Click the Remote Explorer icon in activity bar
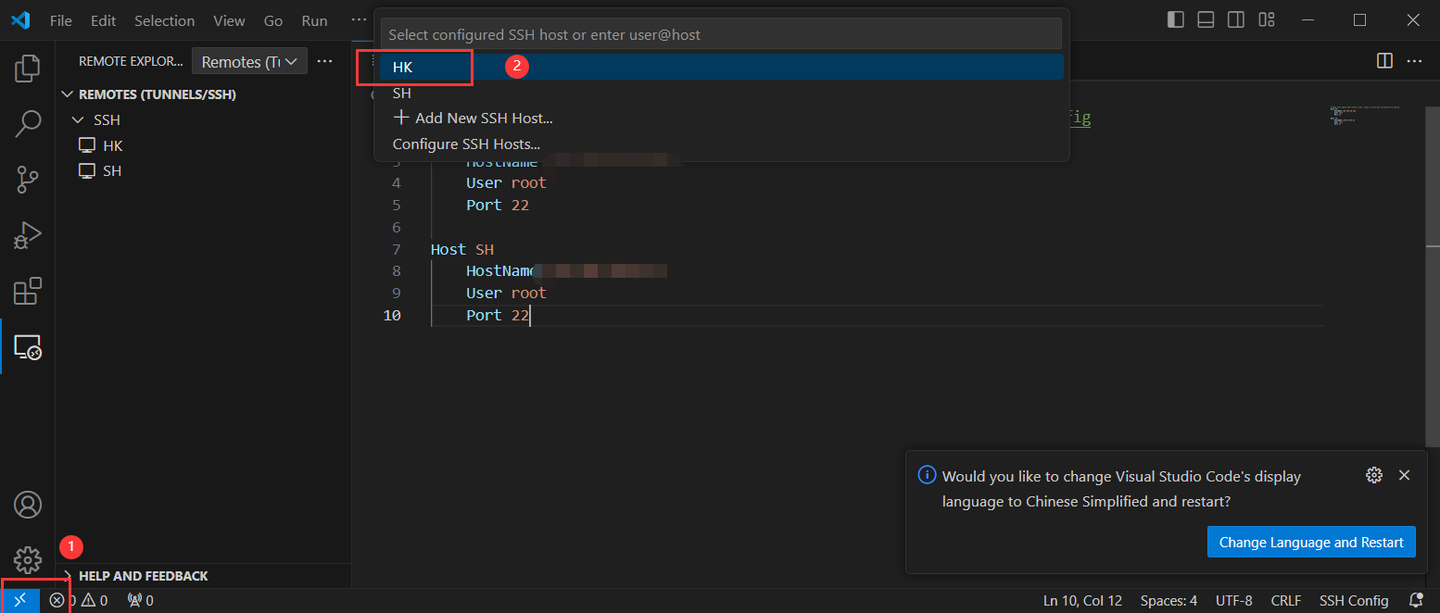Screen dimensions: 1440x613 27,346
